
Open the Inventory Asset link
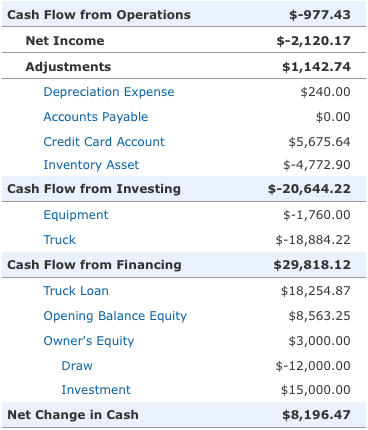click(x=91, y=165)
